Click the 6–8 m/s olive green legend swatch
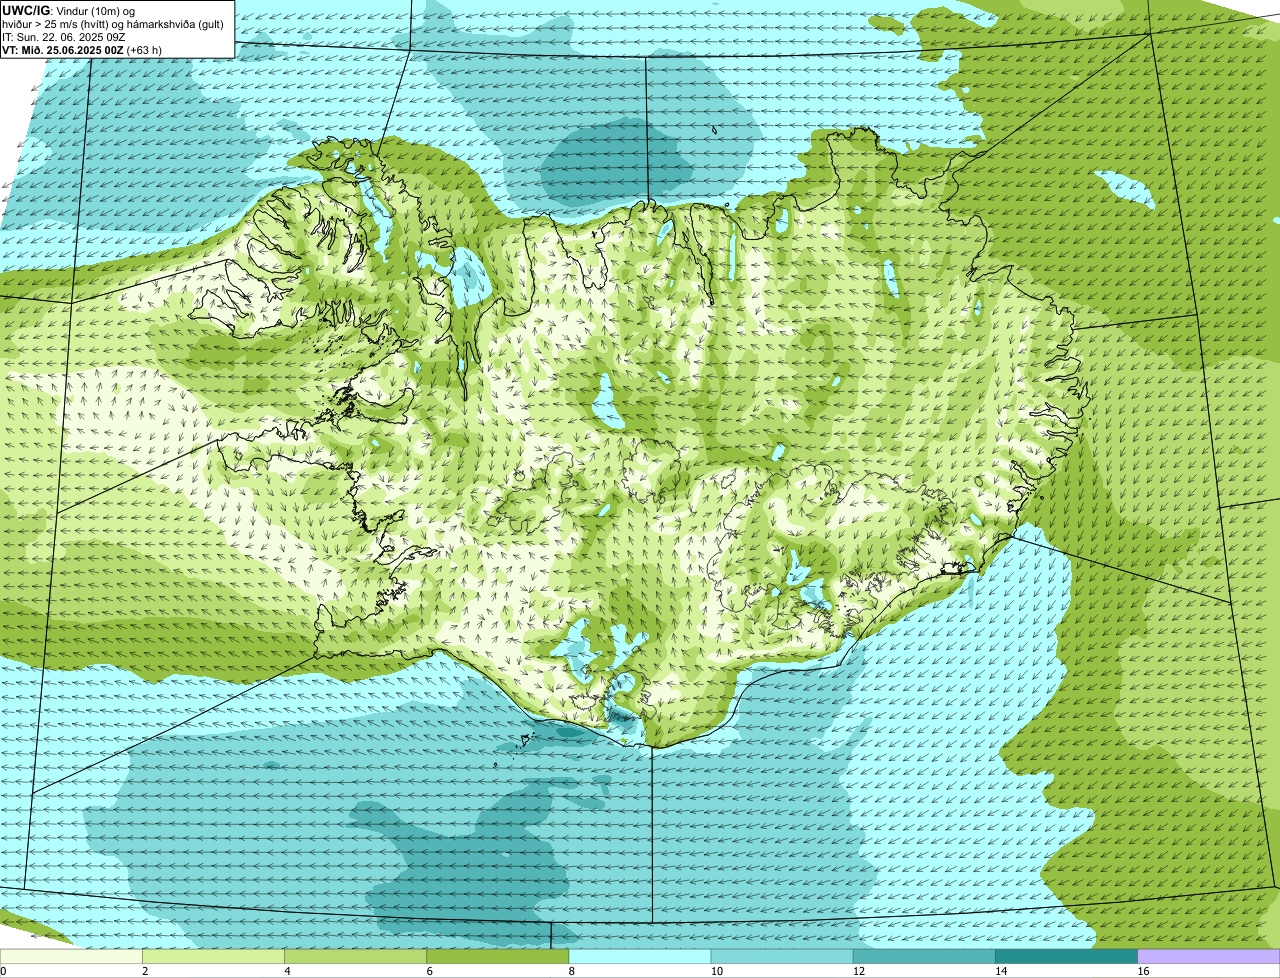Image resolution: width=1280 pixels, height=978 pixels. pos(497,956)
